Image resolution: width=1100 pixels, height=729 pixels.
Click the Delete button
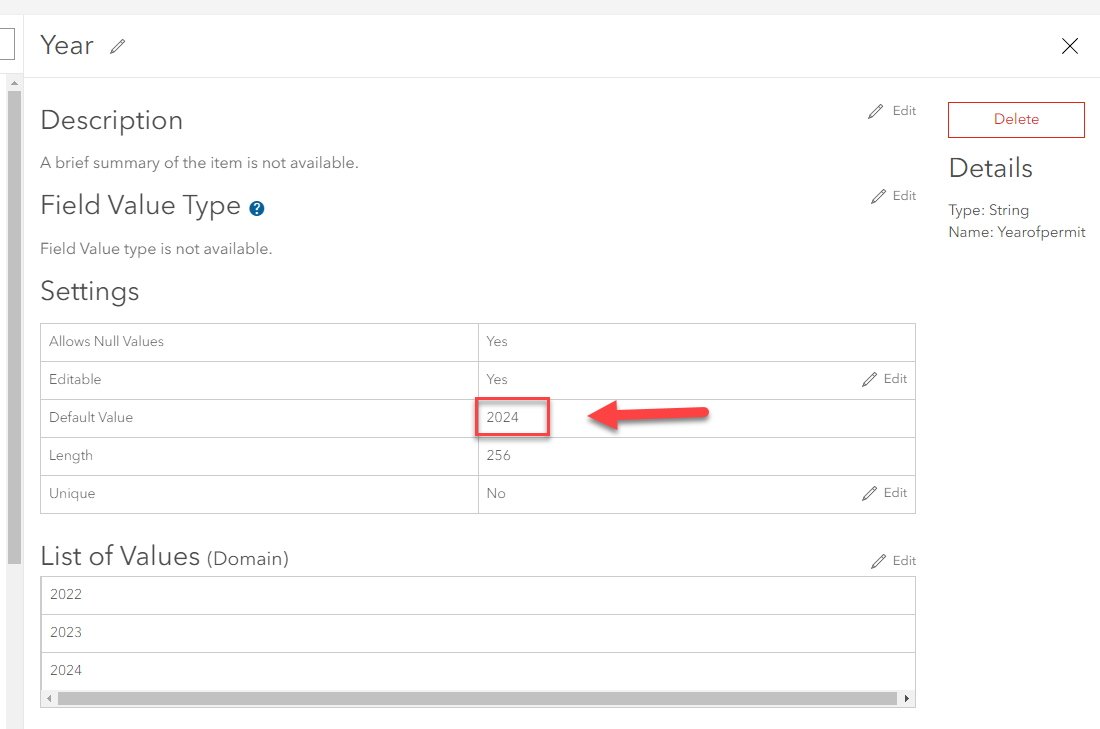point(1016,119)
